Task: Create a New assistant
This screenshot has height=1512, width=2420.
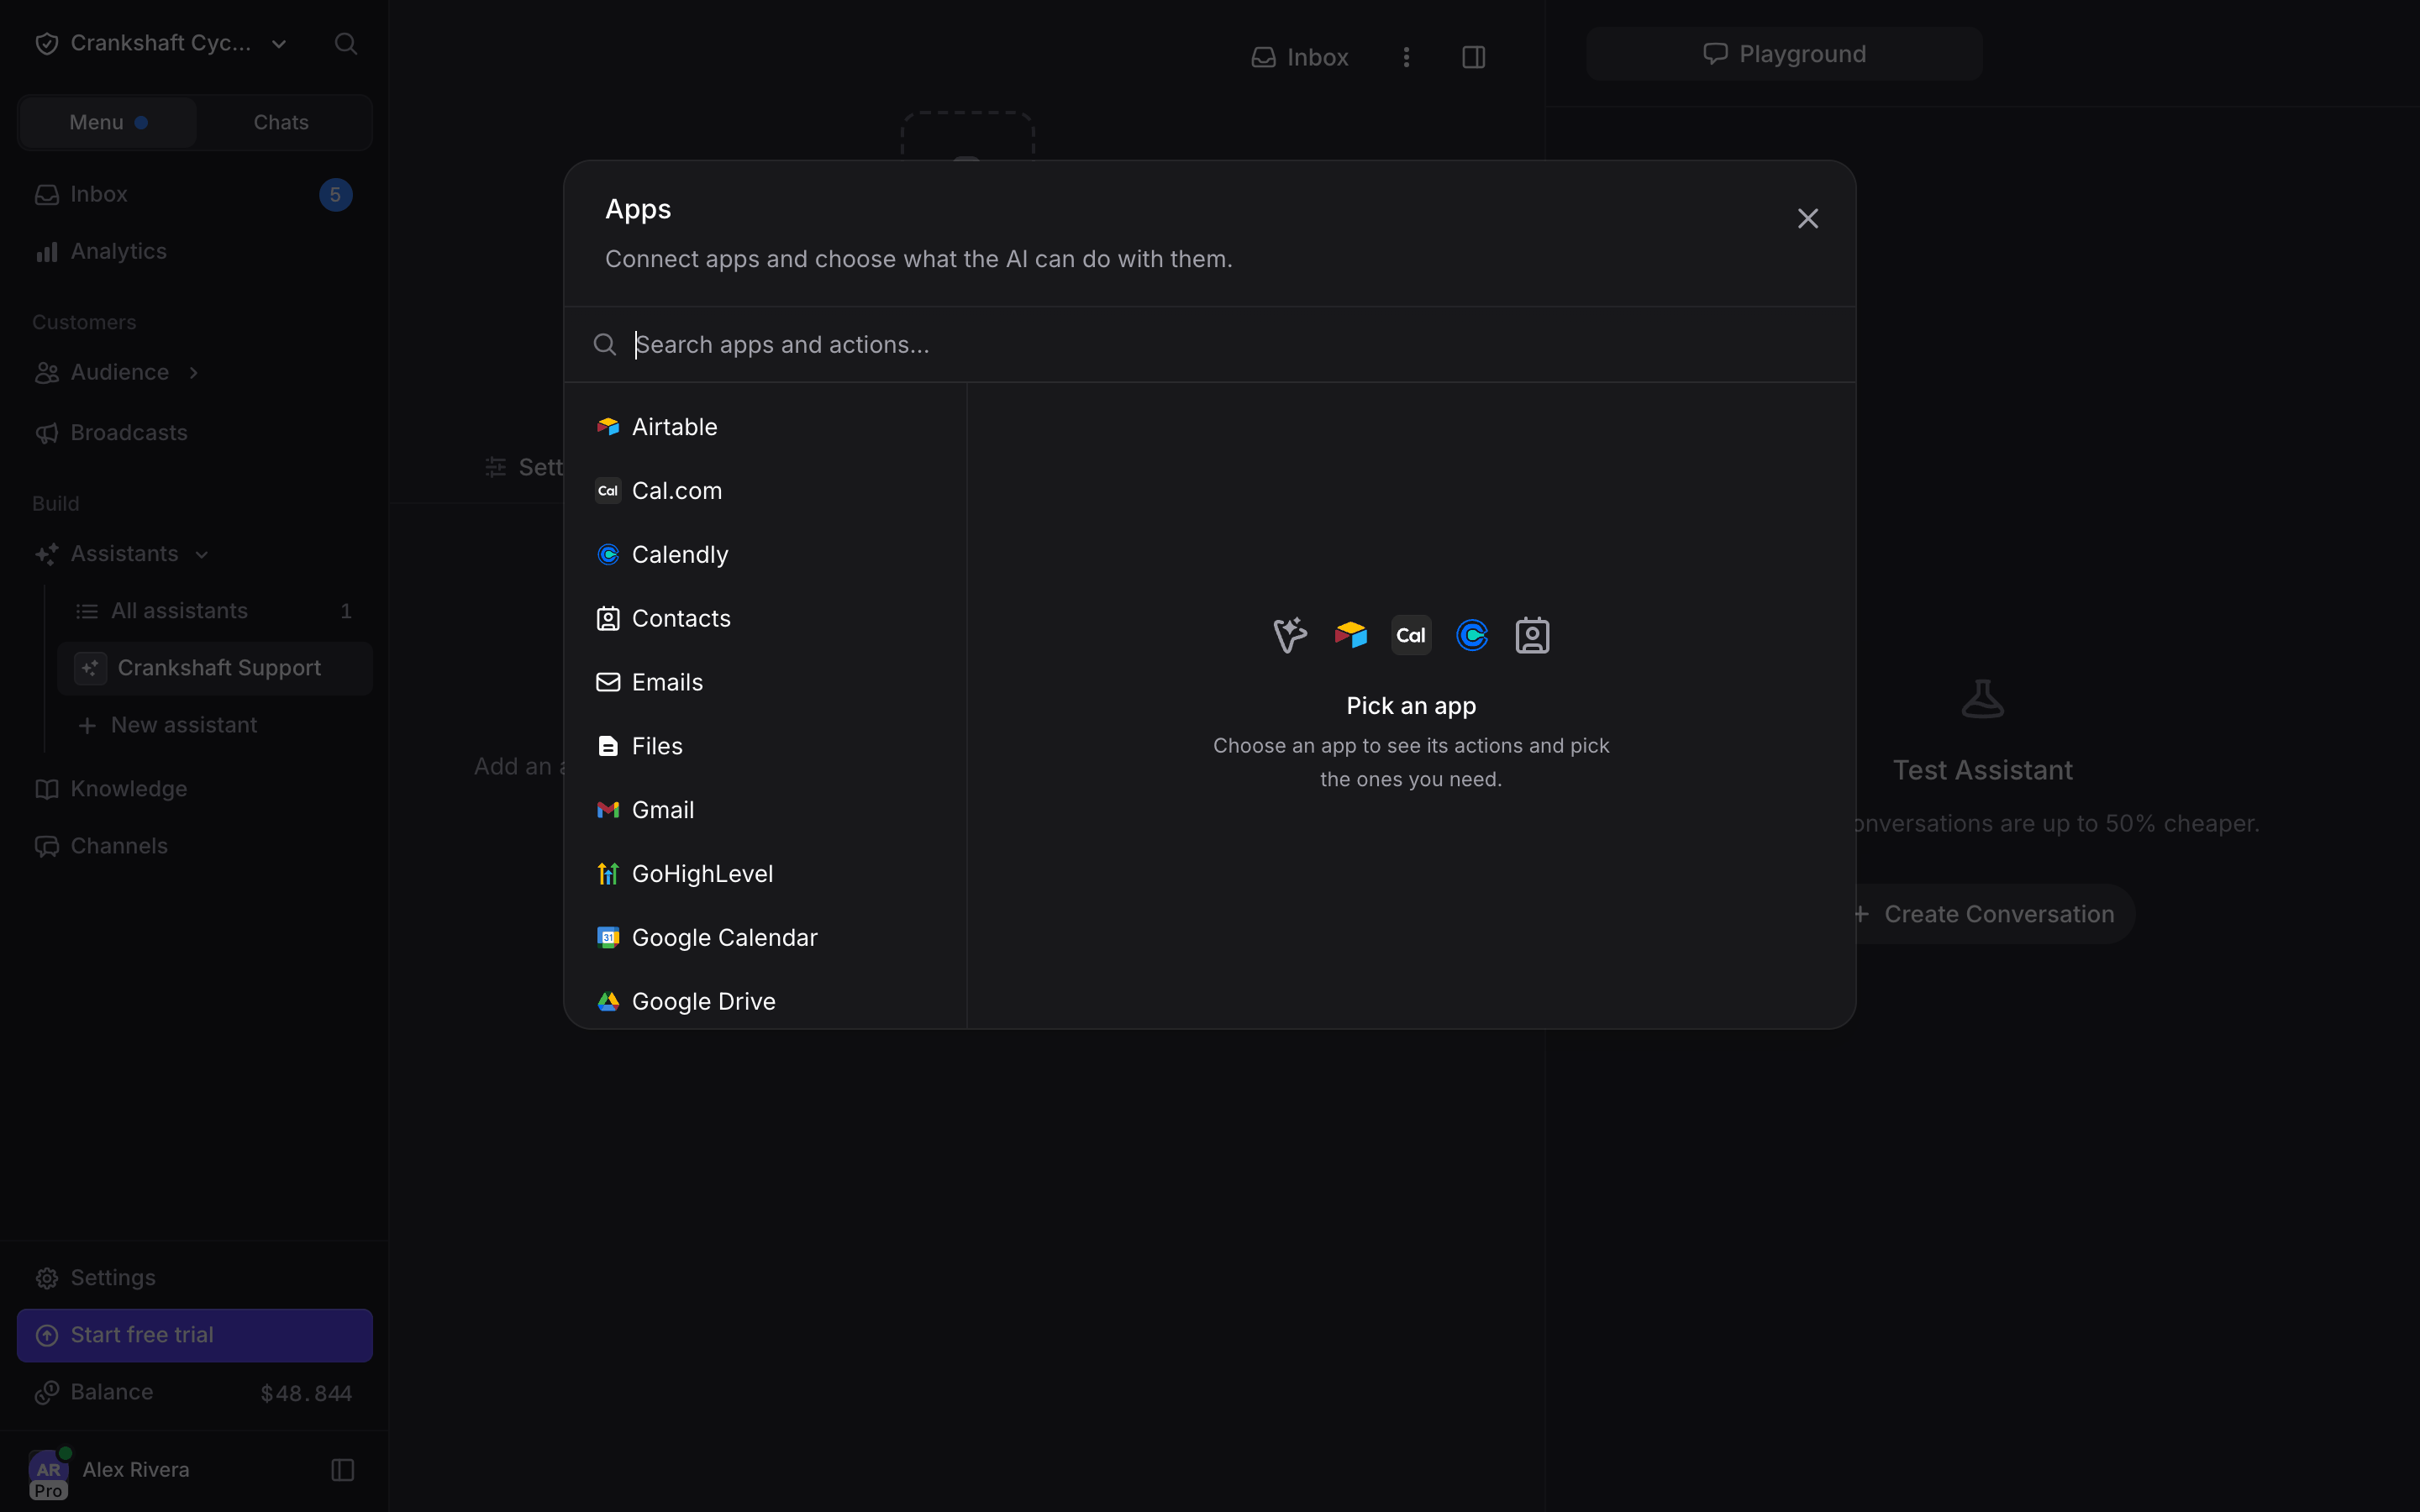Action: tap(214, 725)
